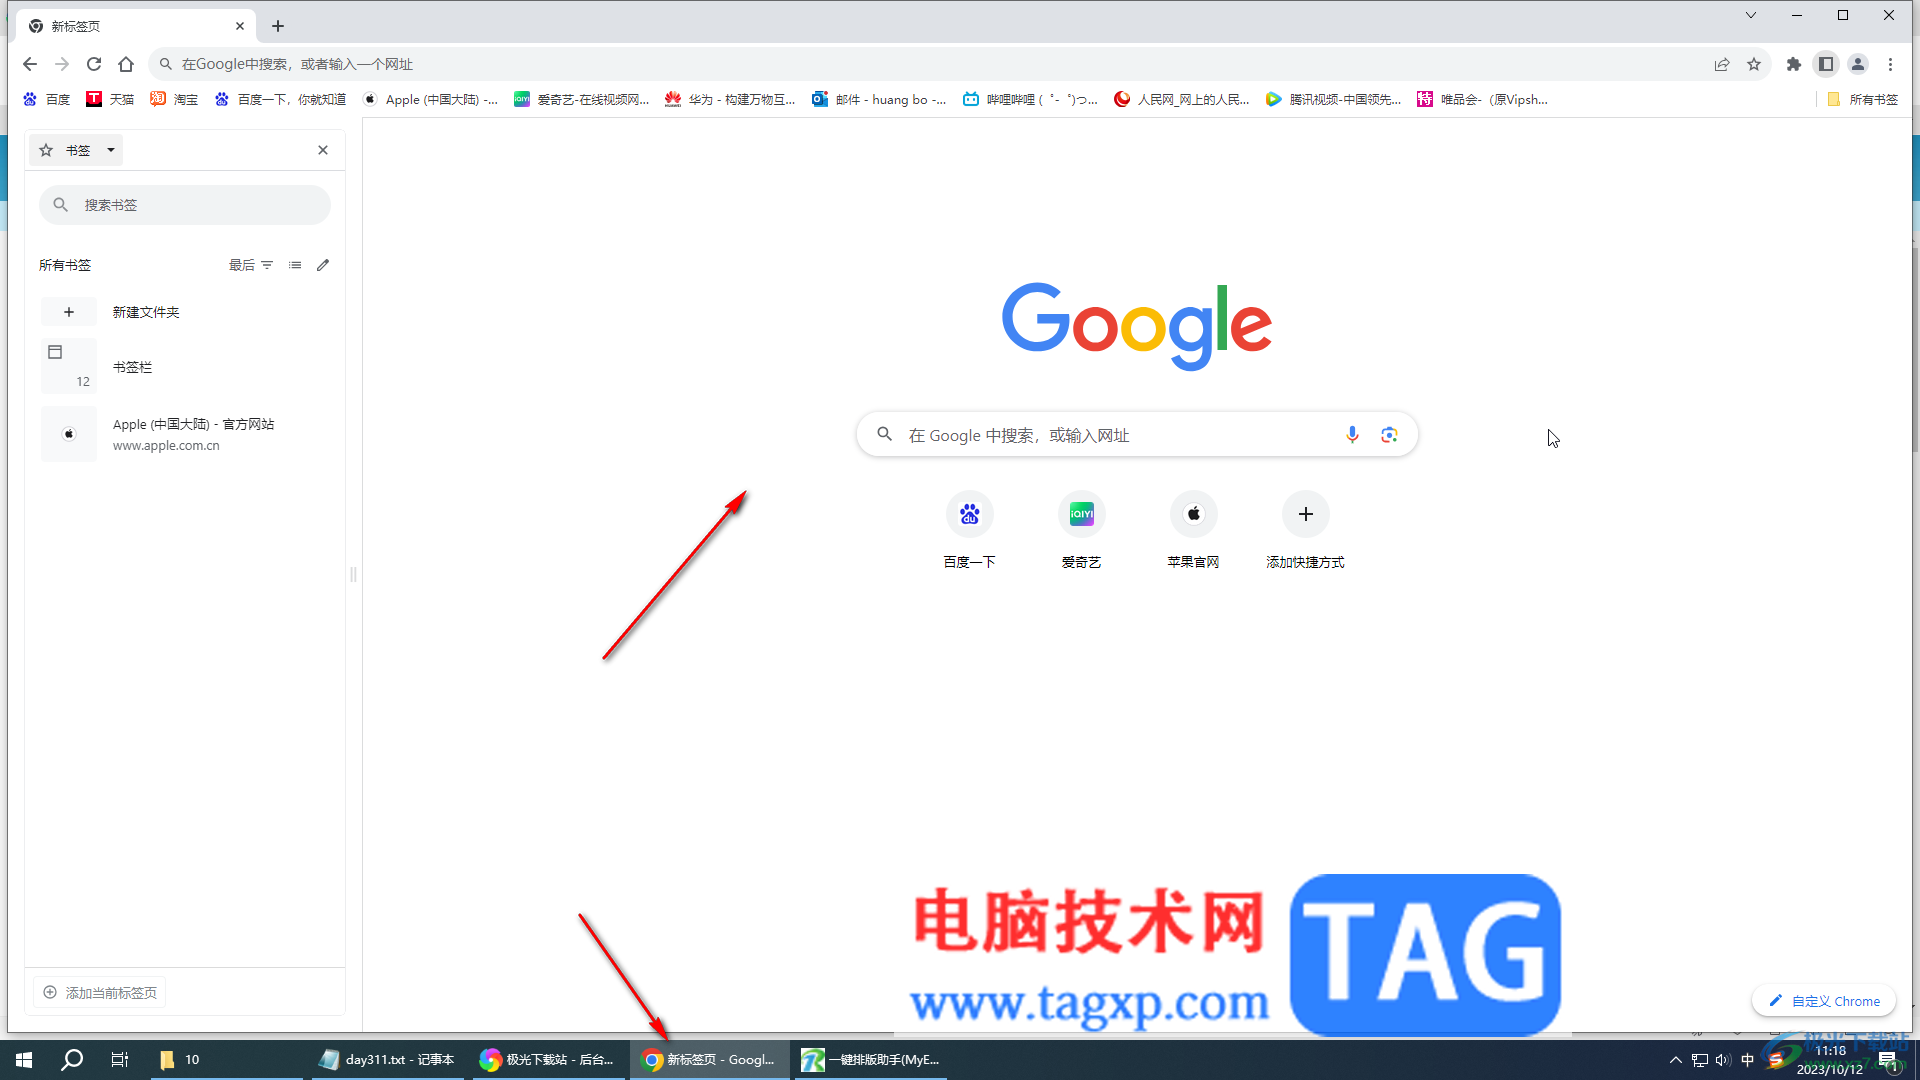Open the 淘宝 bookmark
This screenshot has height=1080, width=1920.
pyautogui.click(x=174, y=99)
